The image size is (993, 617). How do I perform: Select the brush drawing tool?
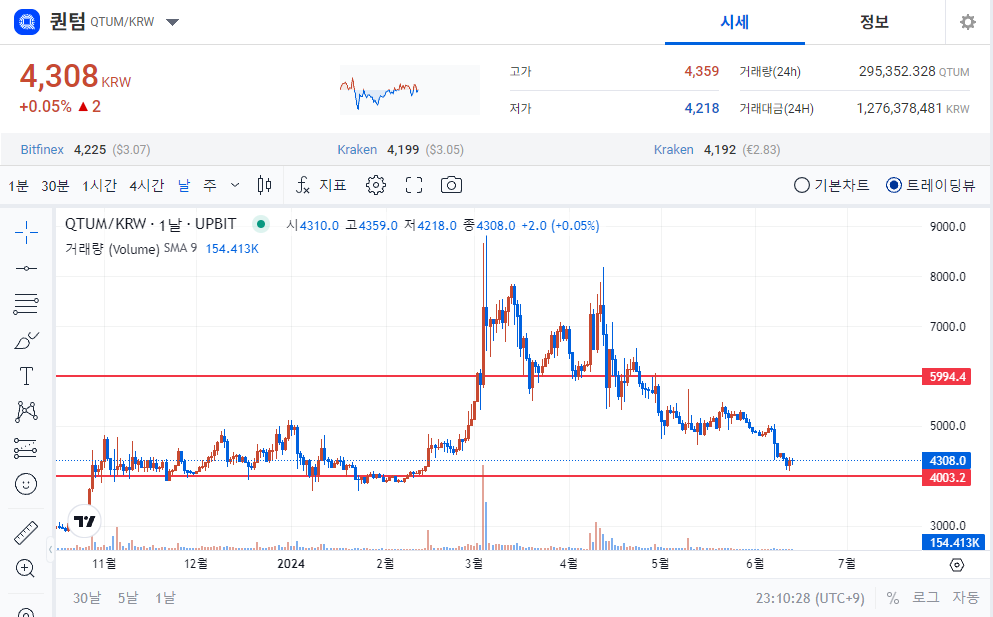coord(26,341)
